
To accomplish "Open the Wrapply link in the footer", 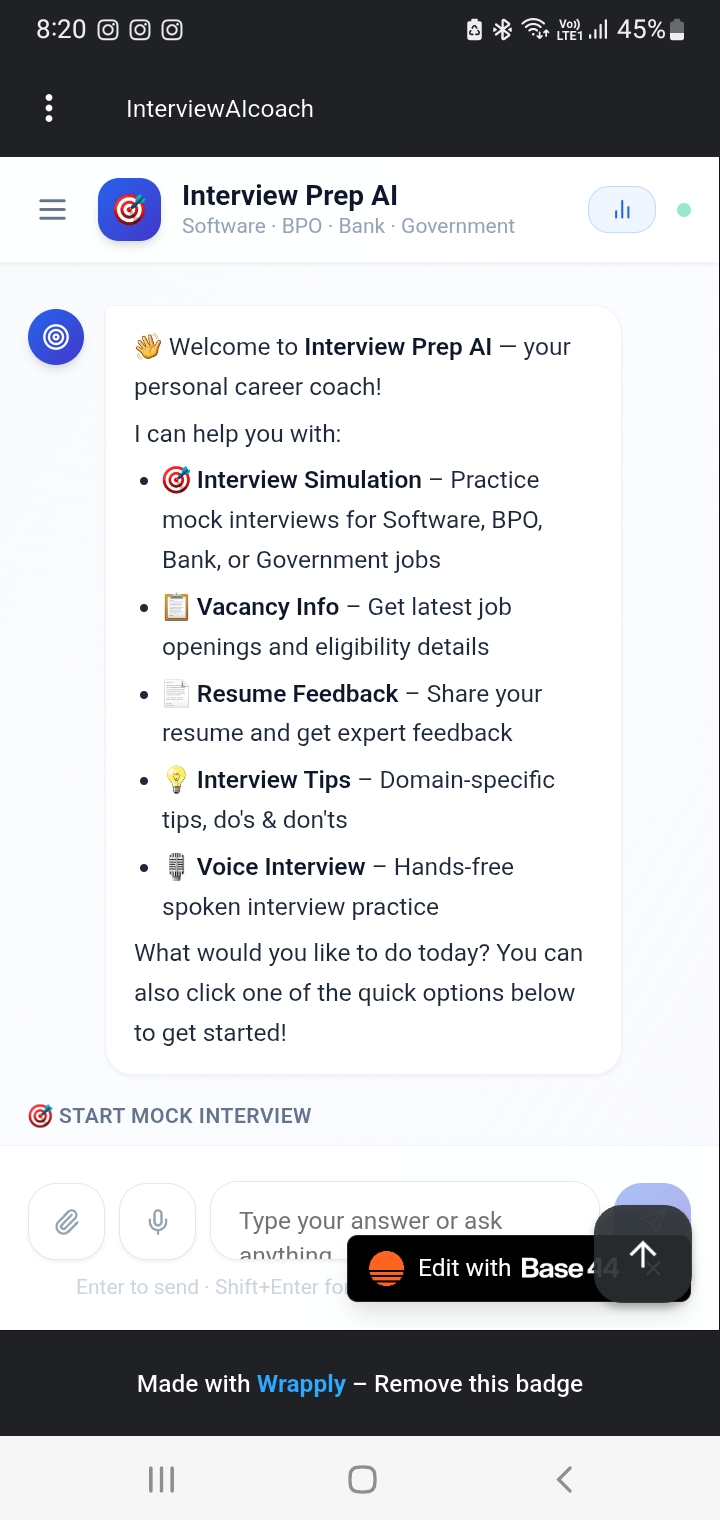I will 301,1383.
